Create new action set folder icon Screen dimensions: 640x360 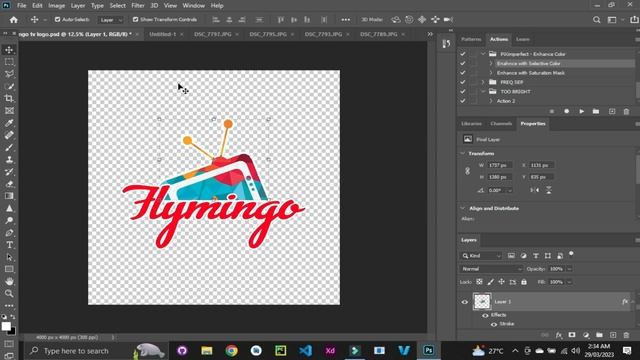pos(596,111)
